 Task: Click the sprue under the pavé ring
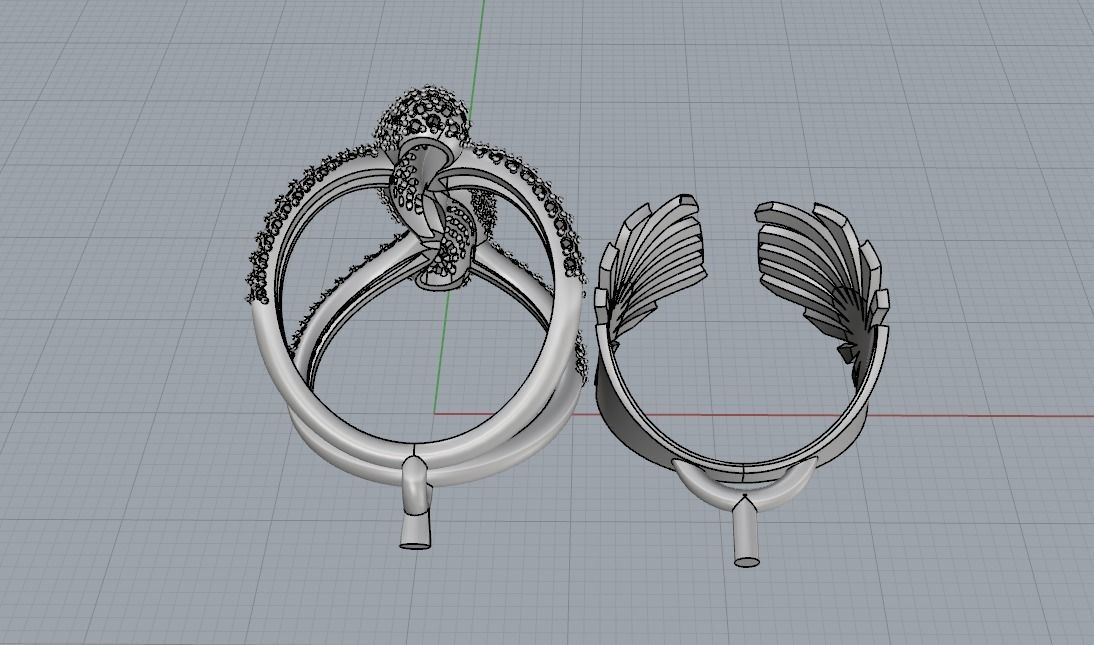(x=416, y=501)
